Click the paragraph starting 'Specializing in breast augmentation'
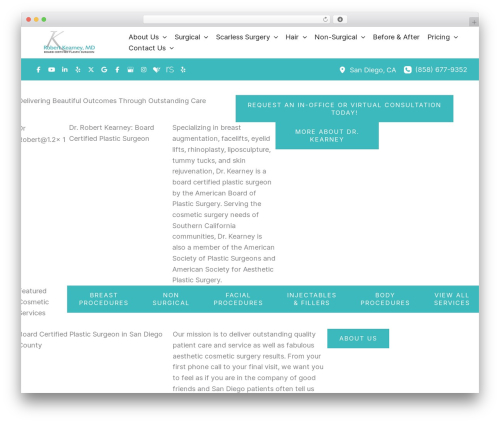 (x=223, y=204)
